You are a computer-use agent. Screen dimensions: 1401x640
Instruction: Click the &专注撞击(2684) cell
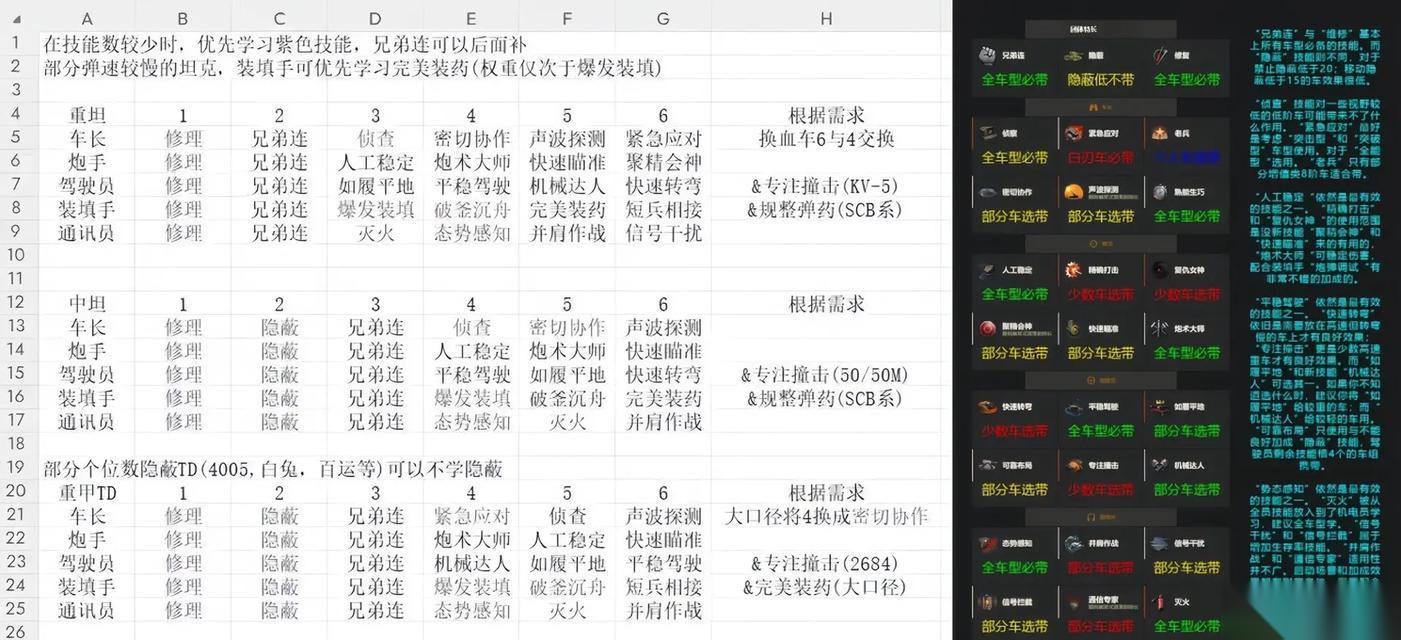coord(826,564)
